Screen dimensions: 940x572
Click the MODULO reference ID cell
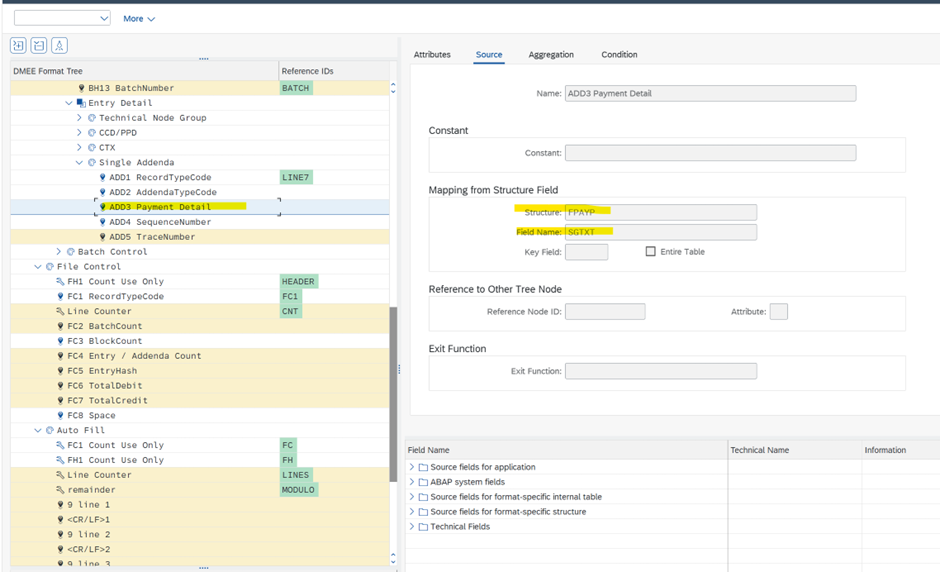tap(298, 490)
